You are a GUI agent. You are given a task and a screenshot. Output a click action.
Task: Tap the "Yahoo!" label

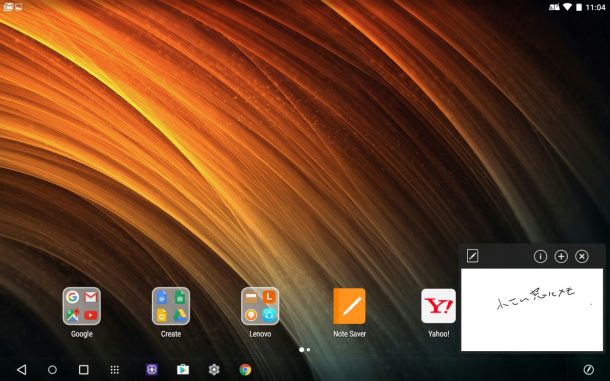pos(438,334)
